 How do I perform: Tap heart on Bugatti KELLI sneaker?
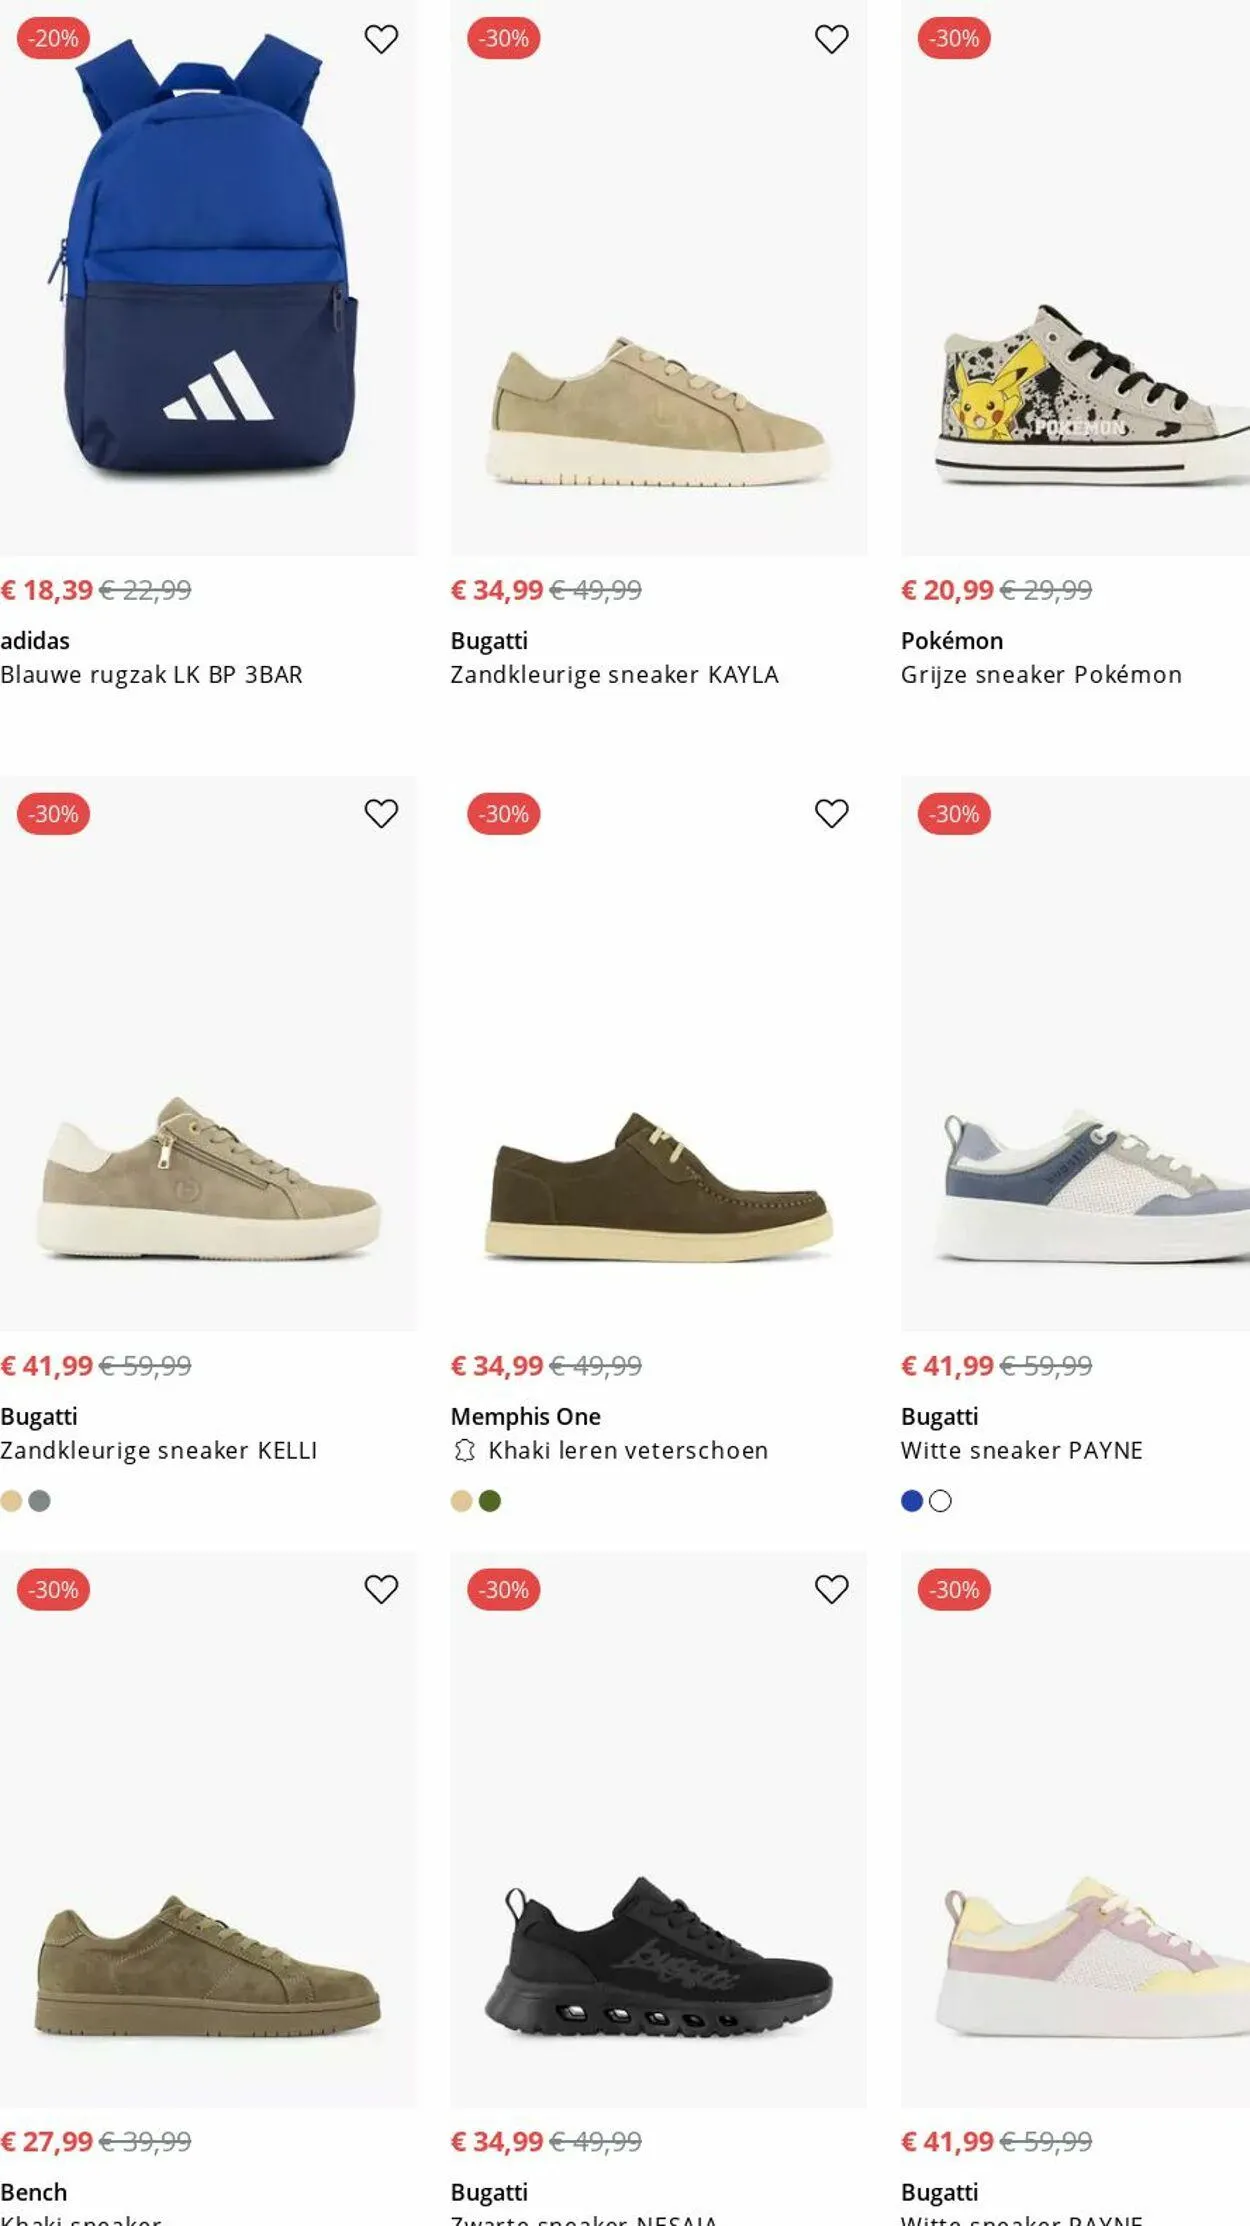(381, 814)
